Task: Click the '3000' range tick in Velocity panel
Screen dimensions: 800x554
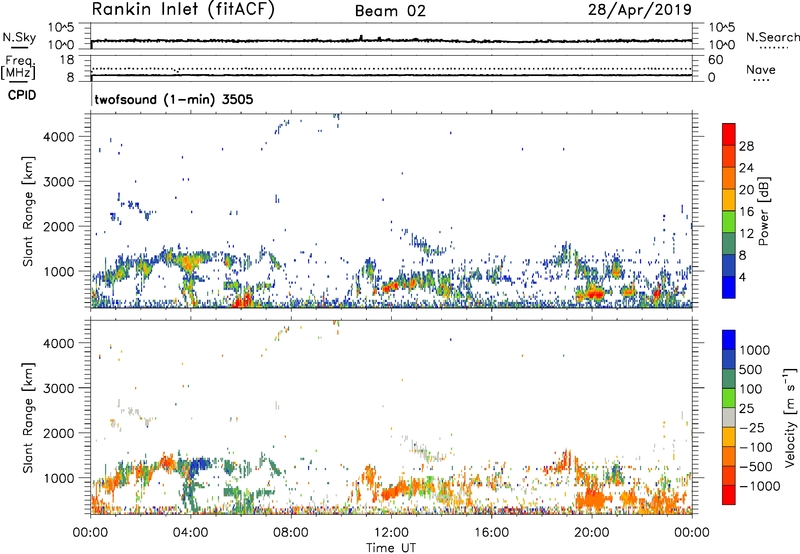Action: [59, 388]
